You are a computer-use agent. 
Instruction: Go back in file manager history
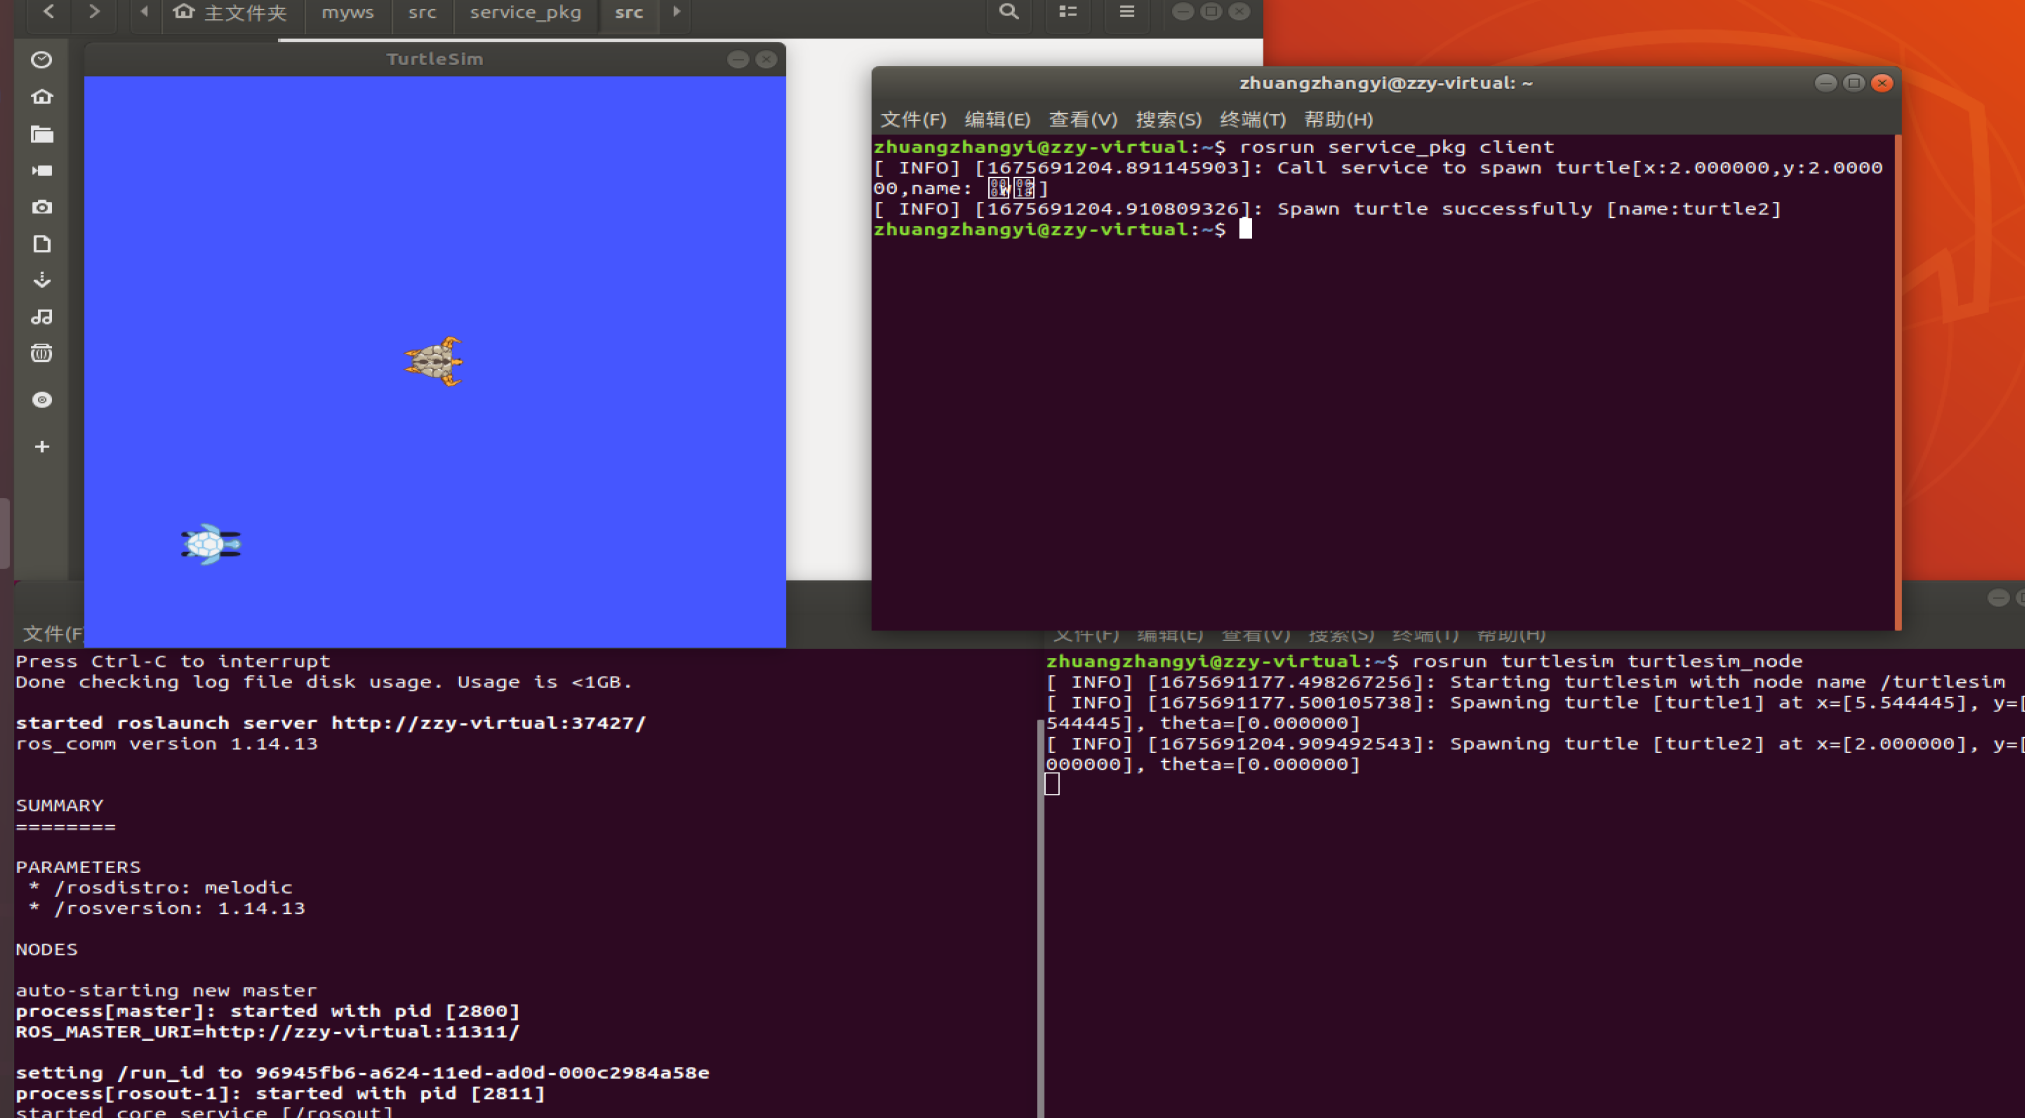49,12
